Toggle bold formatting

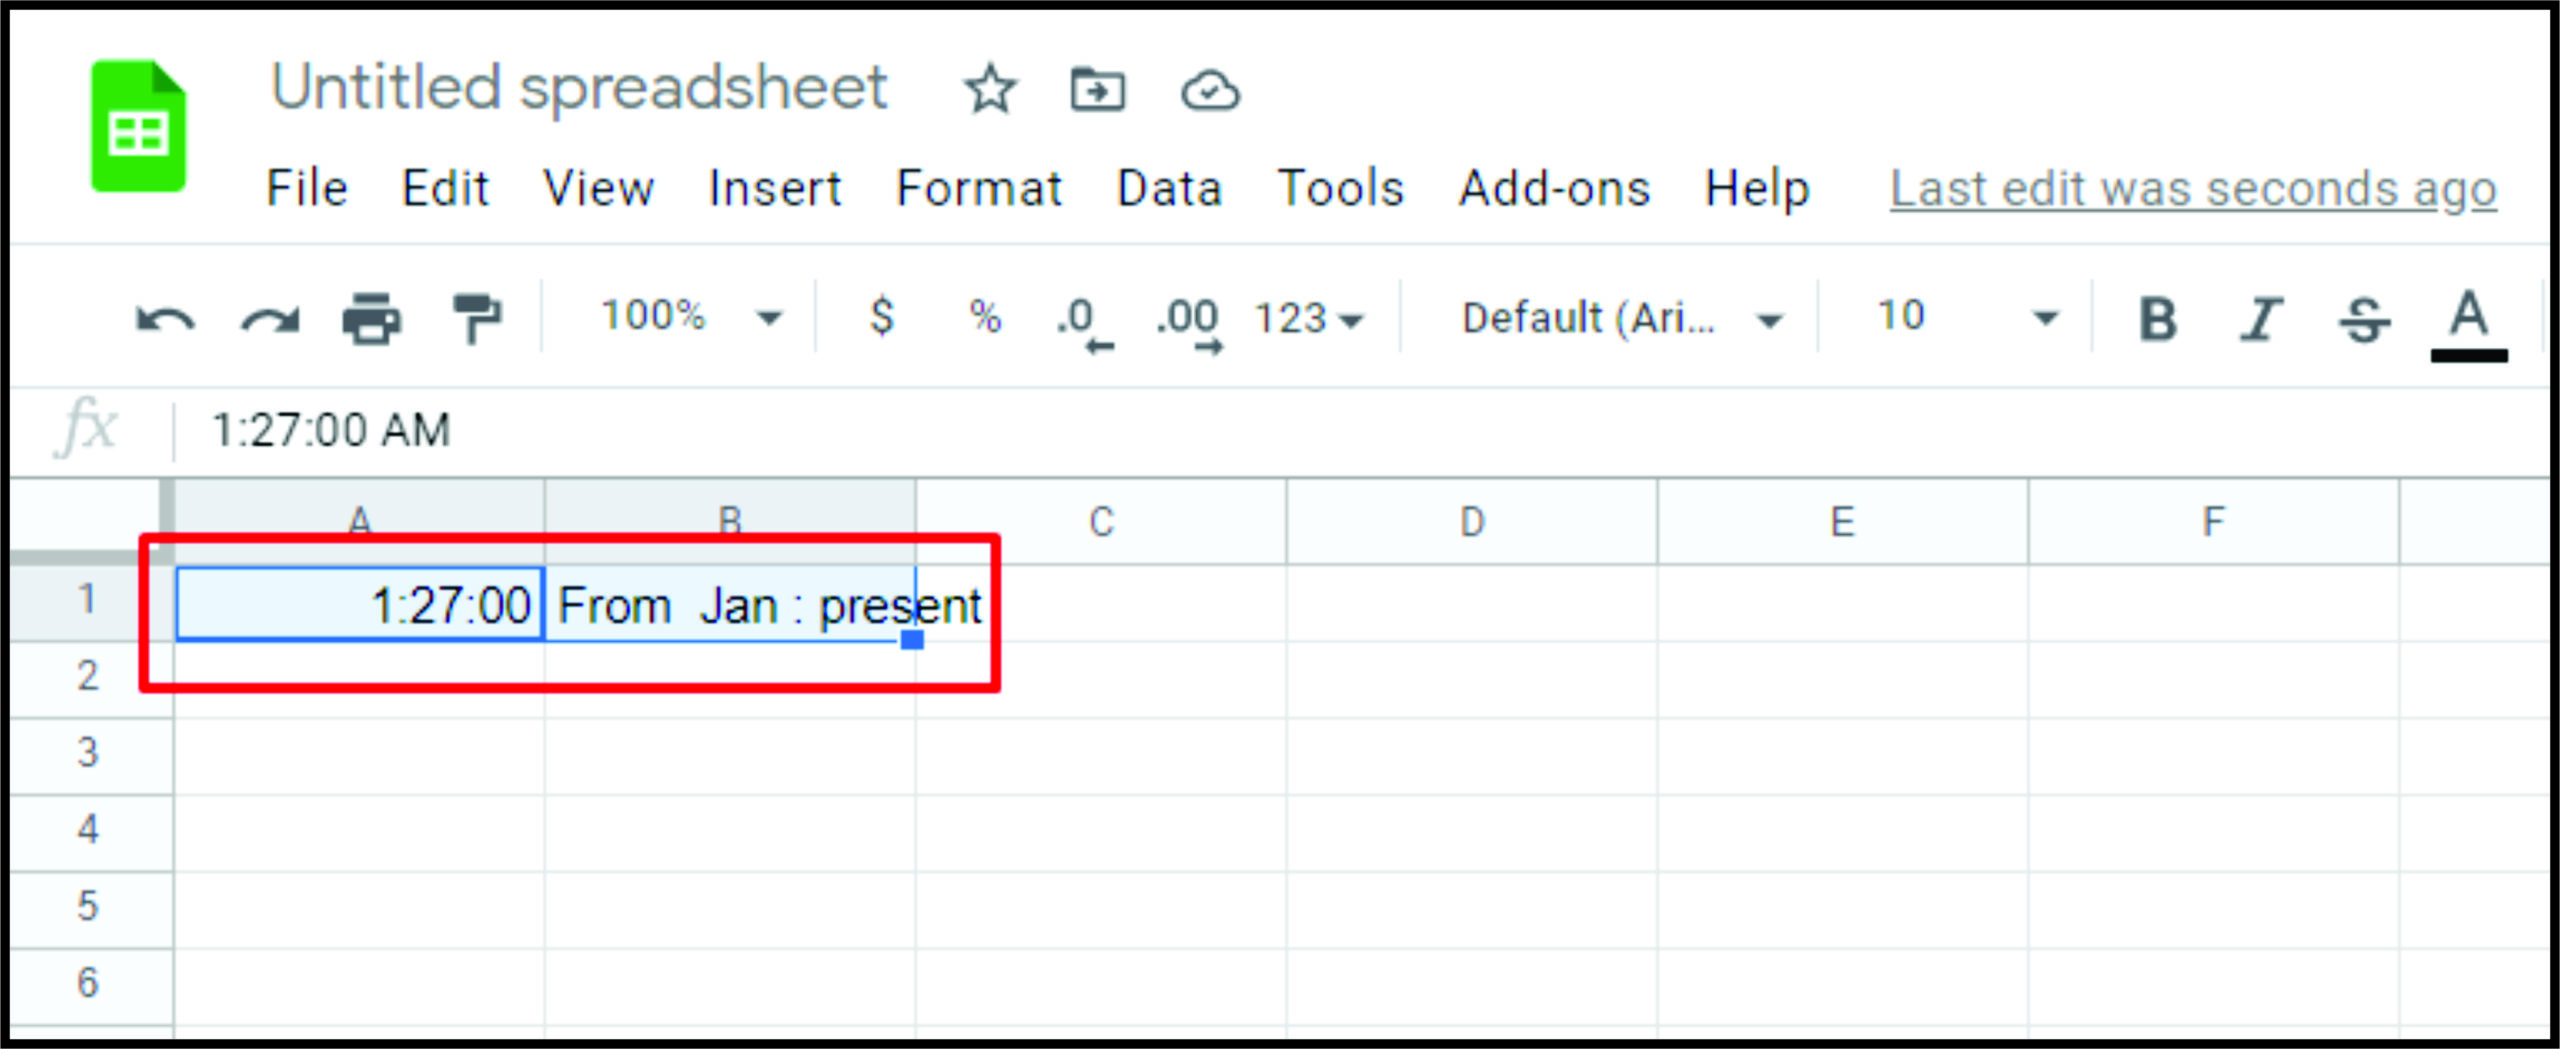2157,319
